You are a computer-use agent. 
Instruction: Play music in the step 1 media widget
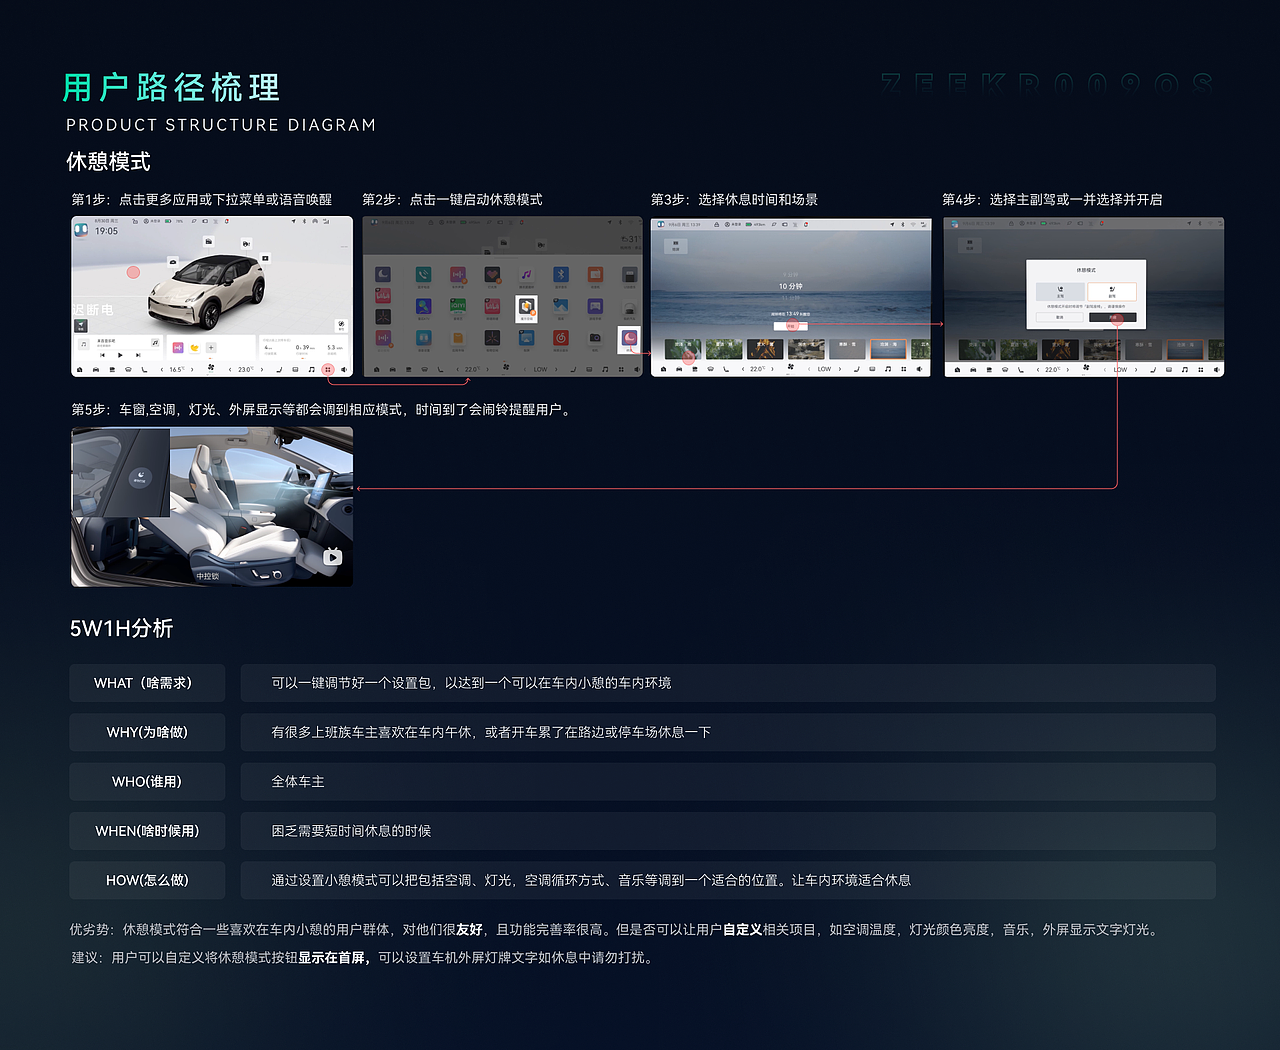[120, 355]
